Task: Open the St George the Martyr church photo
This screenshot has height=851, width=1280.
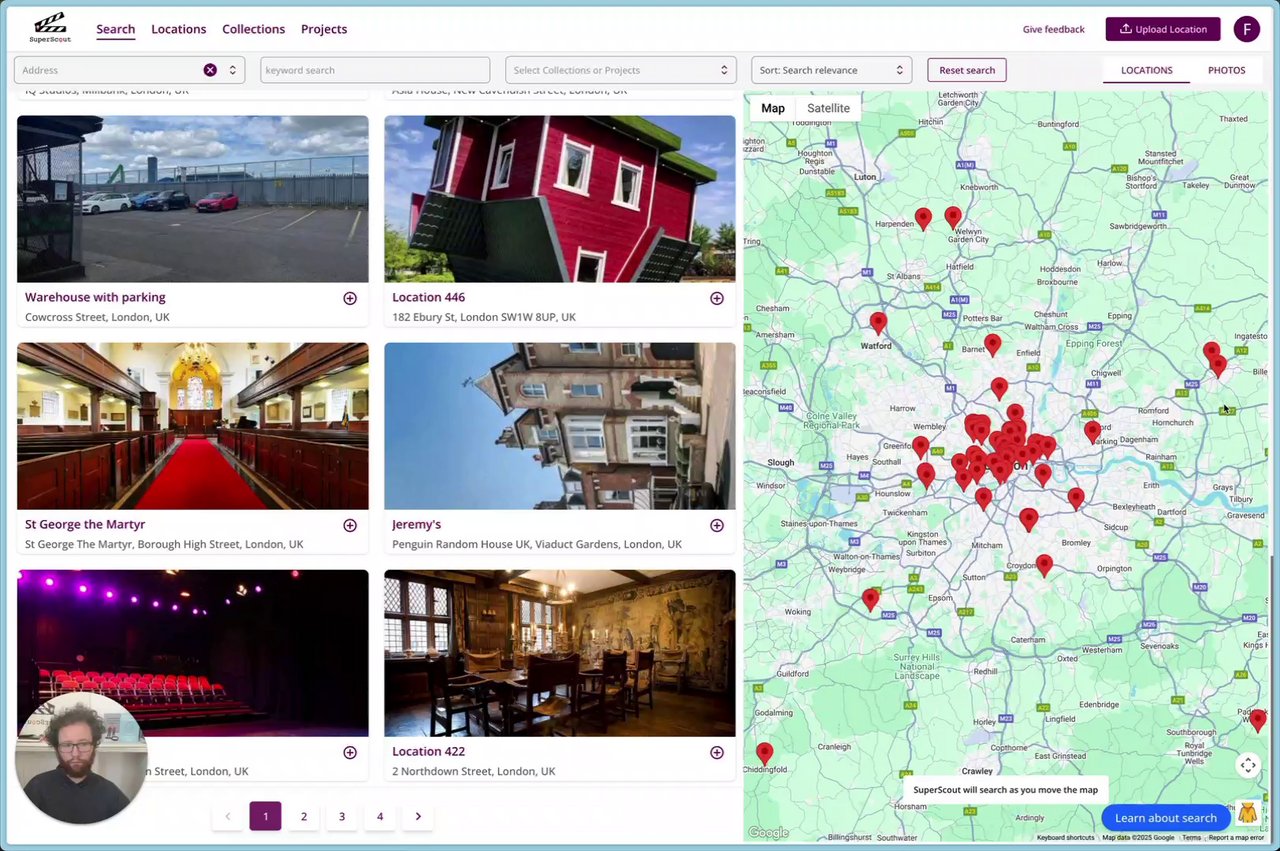Action: coord(193,426)
